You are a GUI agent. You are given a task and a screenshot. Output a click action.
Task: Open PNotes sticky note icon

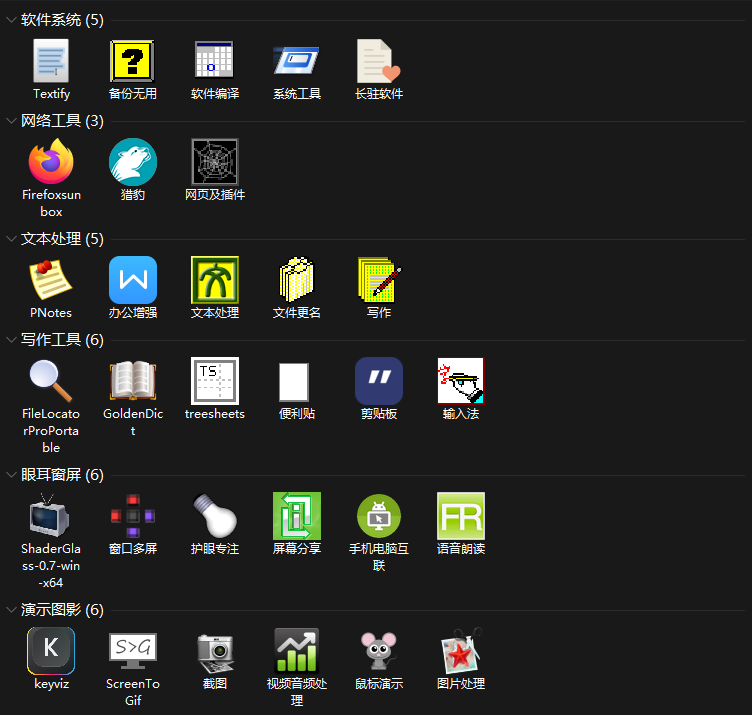click(51, 280)
